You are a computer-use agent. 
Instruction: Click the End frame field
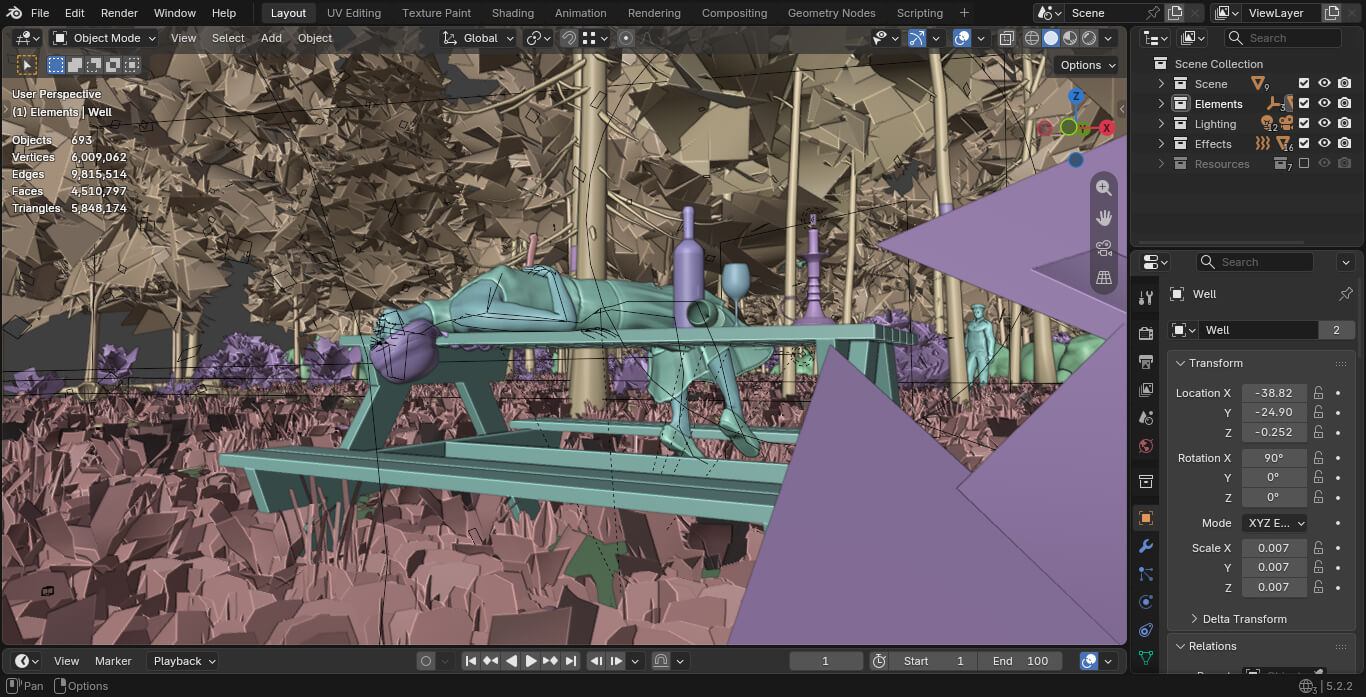coord(1020,661)
